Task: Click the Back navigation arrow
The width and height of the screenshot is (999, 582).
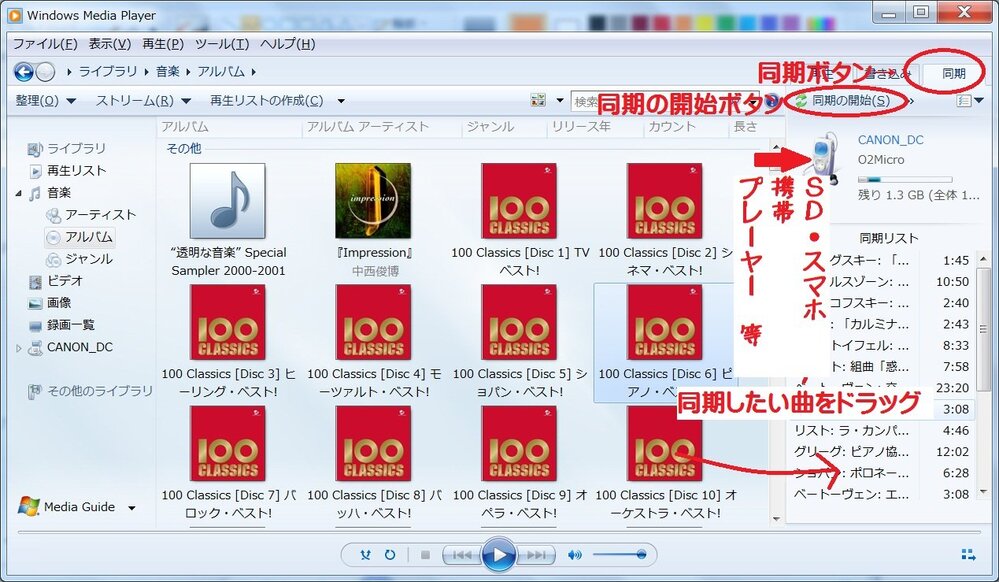Action: [24, 72]
